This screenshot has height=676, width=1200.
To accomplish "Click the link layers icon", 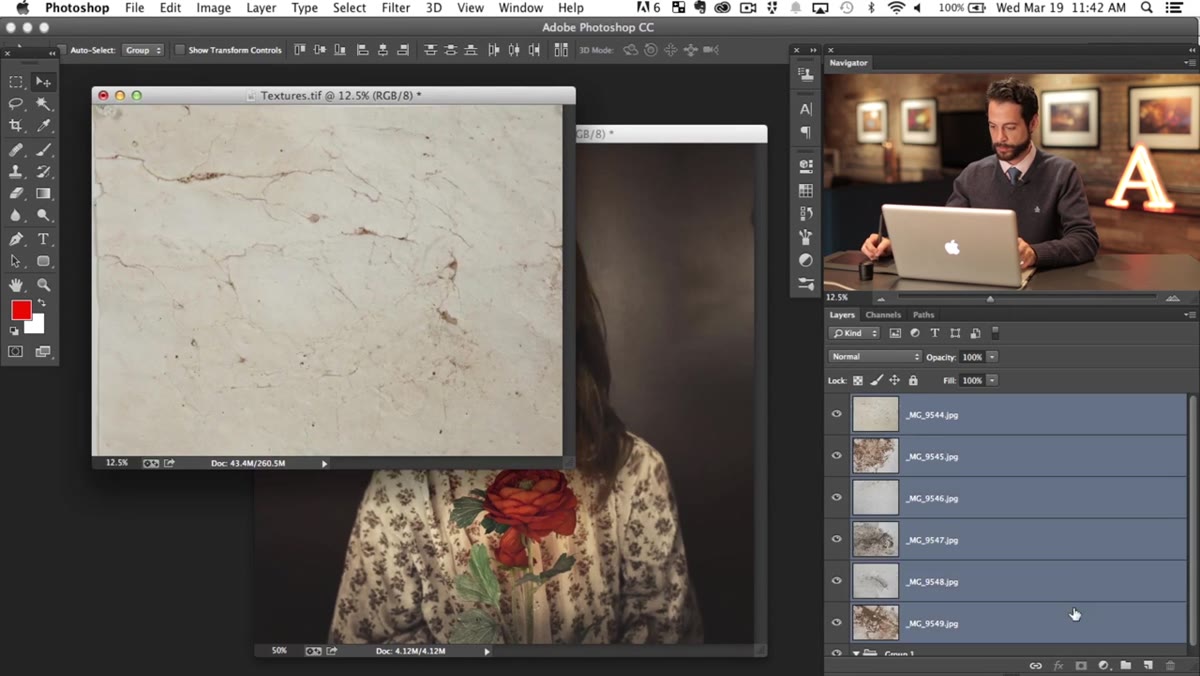I will pos(1035,665).
